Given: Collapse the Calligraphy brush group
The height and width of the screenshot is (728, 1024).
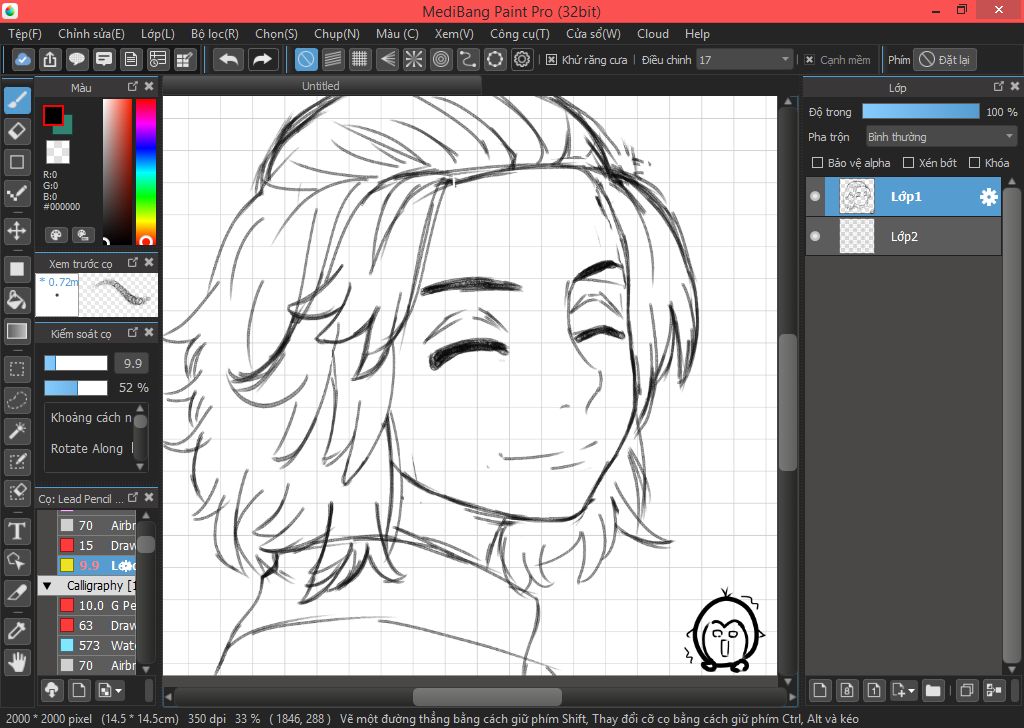Looking at the screenshot, I should click(47, 586).
